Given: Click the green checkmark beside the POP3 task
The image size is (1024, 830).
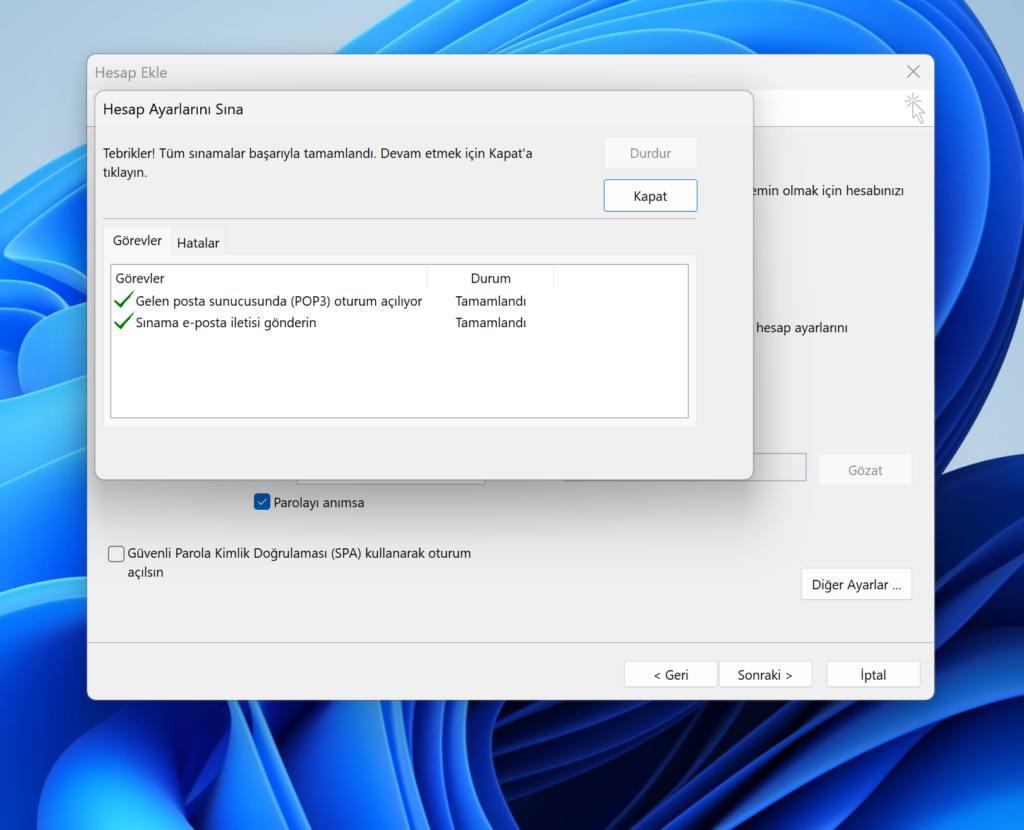Looking at the screenshot, I should (x=124, y=300).
